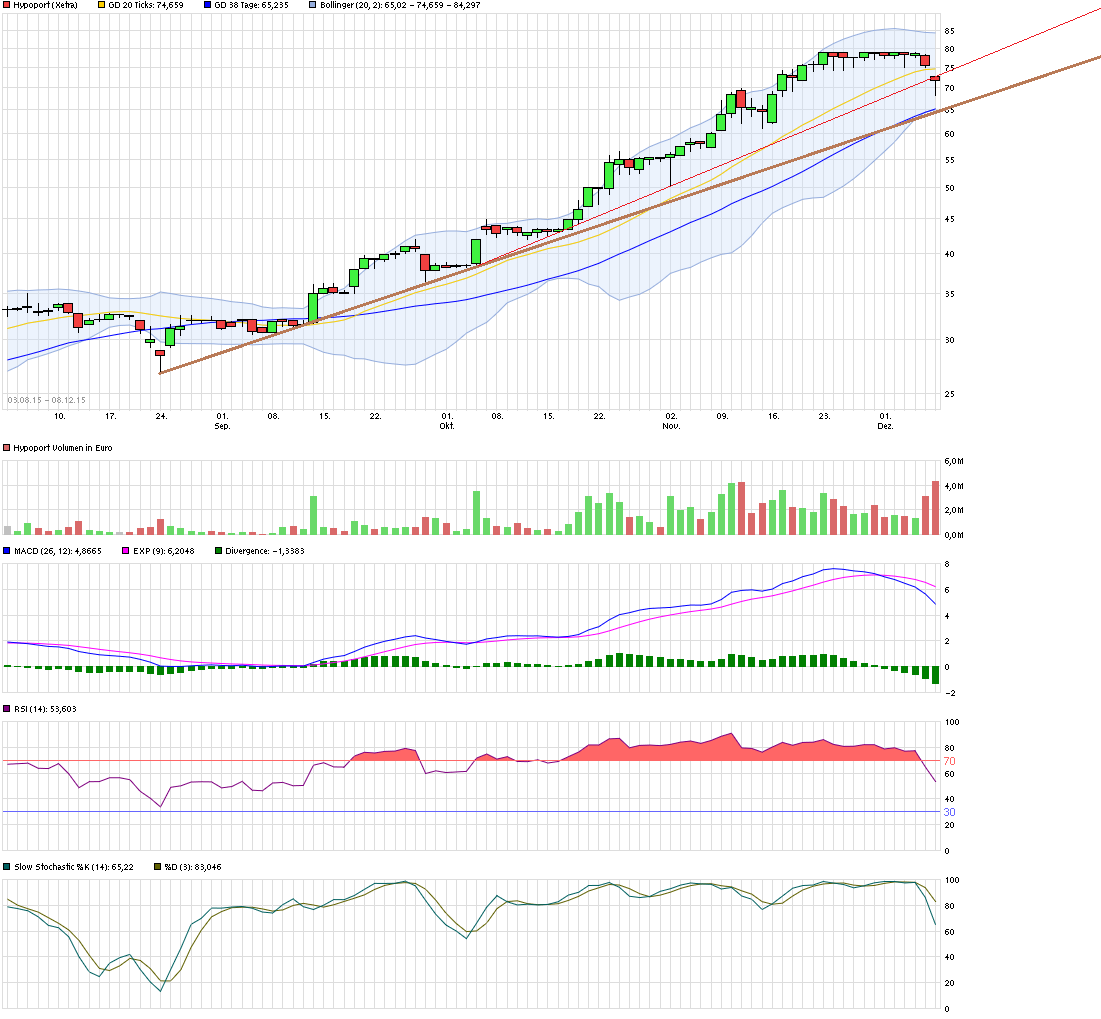Click the 6,0M volume axis label
This screenshot has height=1019, width=1101.
tap(954, 461)
